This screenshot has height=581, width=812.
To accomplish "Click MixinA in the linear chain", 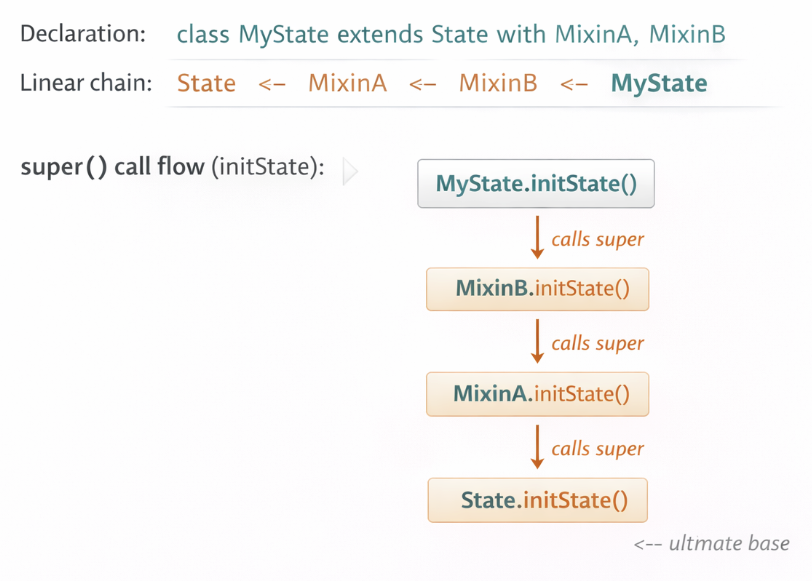I will tap(347, 83).
